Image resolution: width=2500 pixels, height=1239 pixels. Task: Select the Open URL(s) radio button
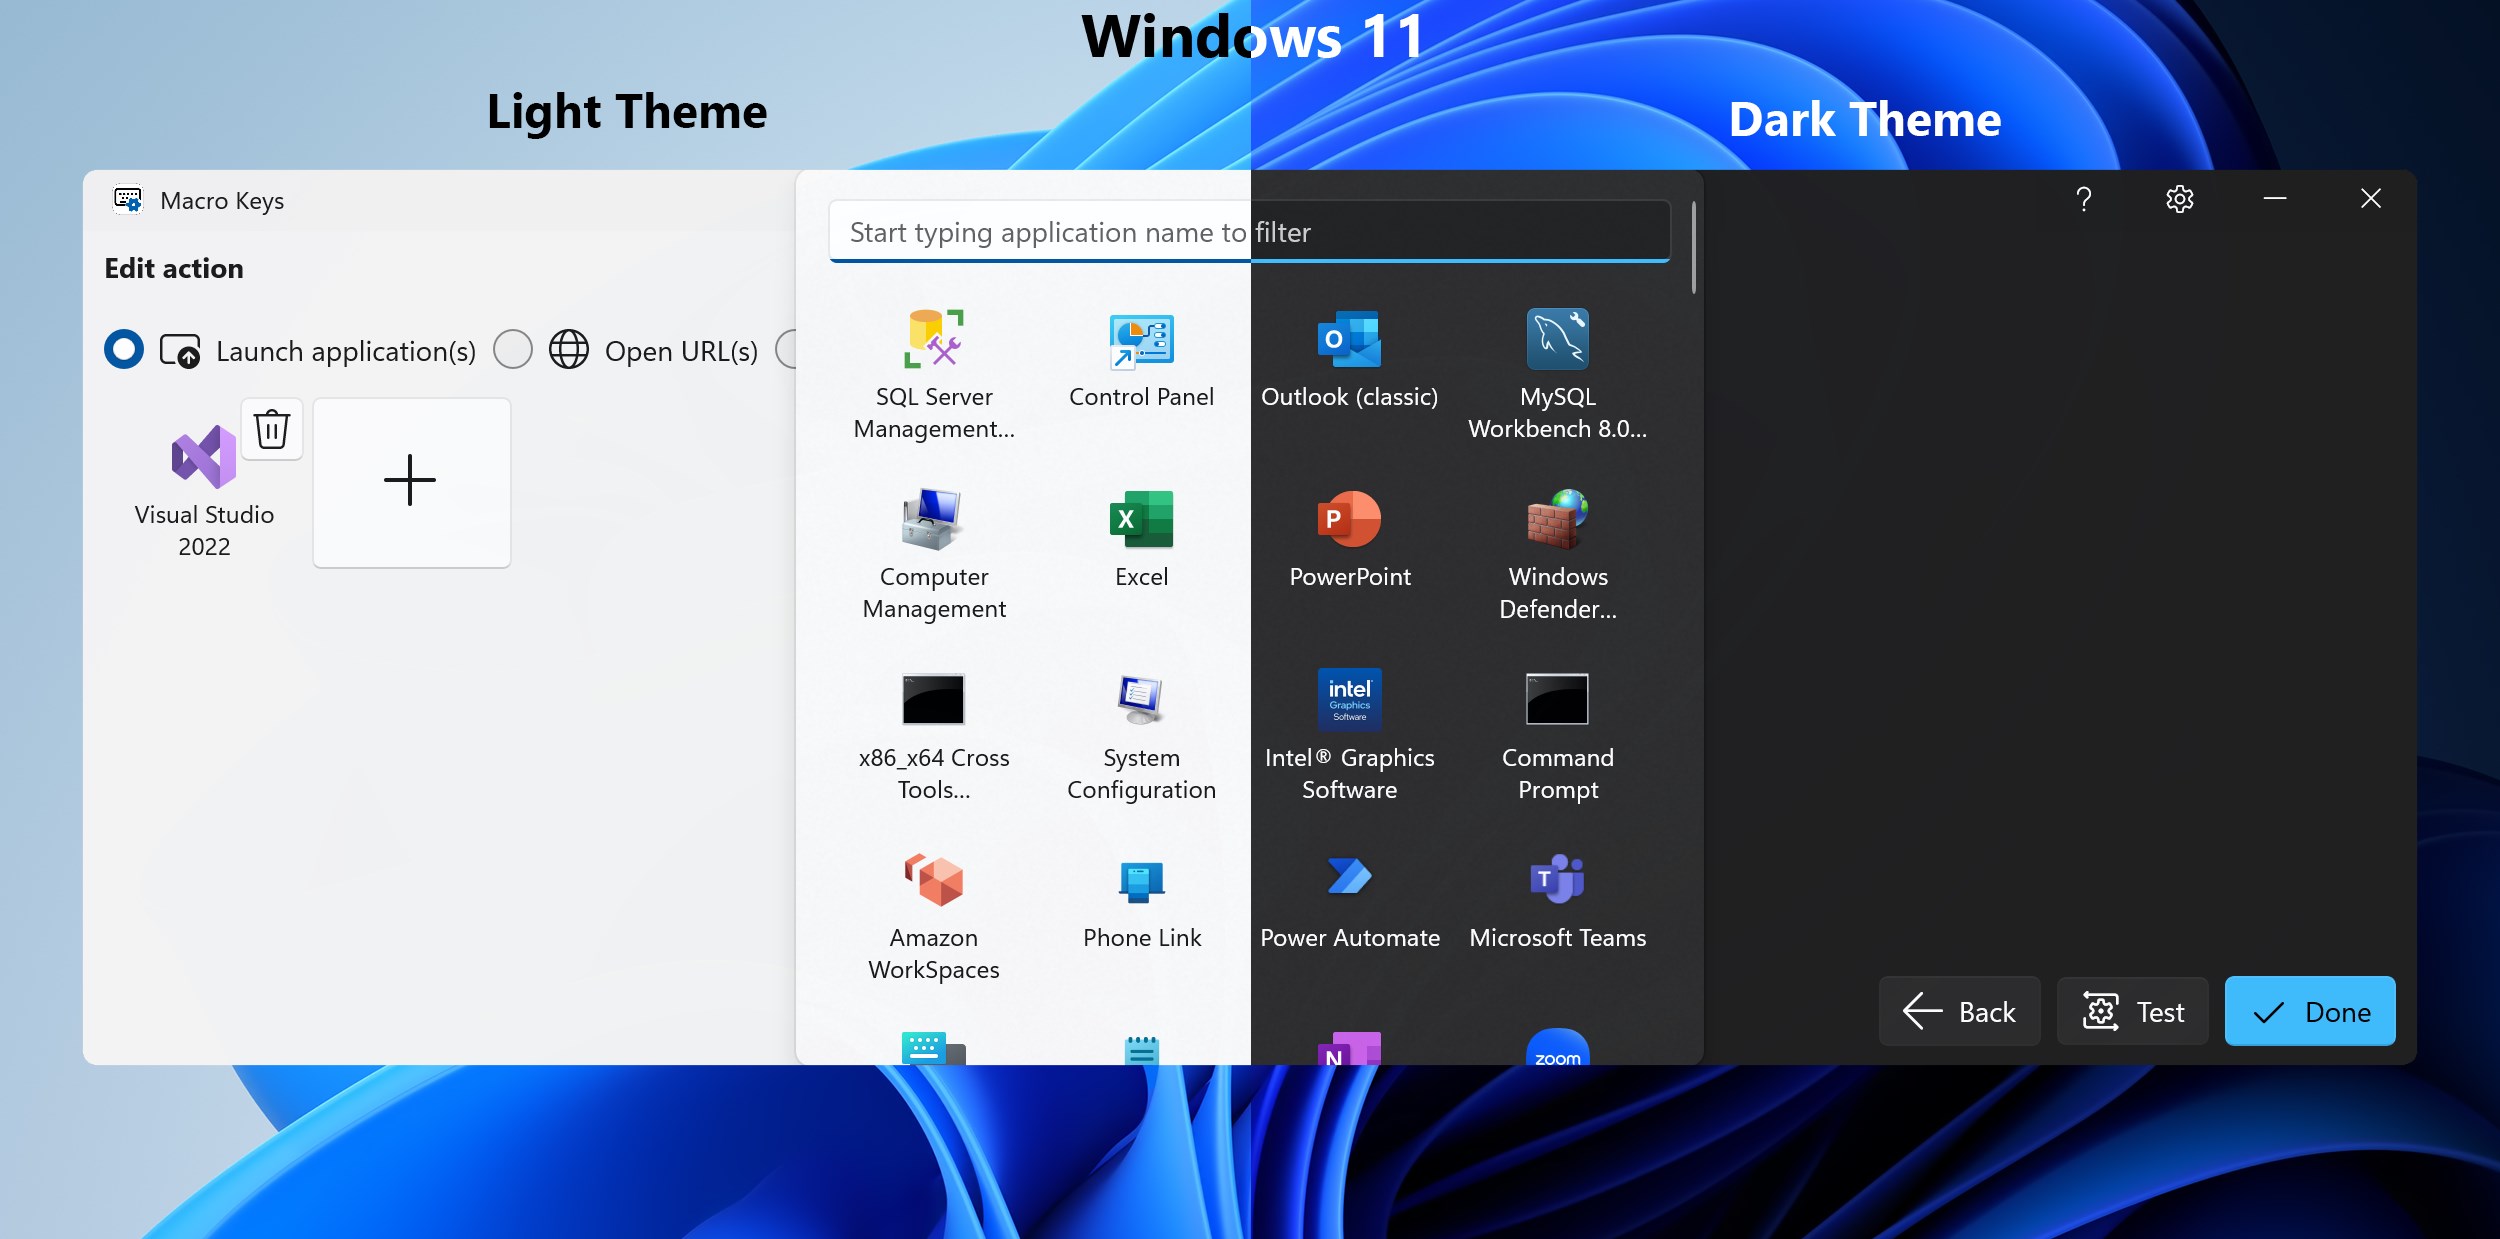click(513, 349)
